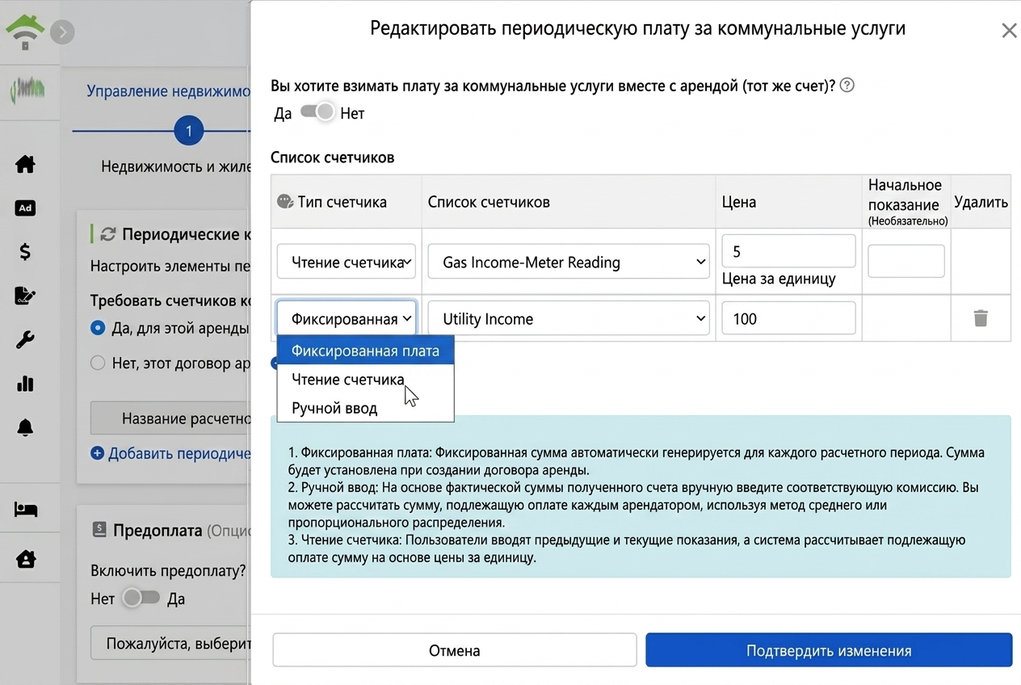Click the Недвижимость и жиле step label
Viewport: 1021px width, 685px height.
pyautogui.click(x=176, y=167)
